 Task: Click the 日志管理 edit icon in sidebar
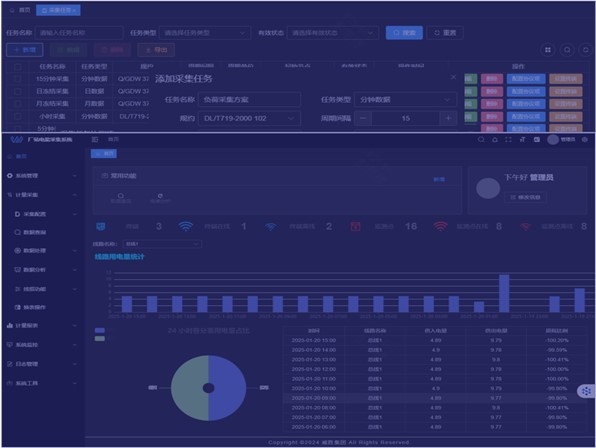10,364
